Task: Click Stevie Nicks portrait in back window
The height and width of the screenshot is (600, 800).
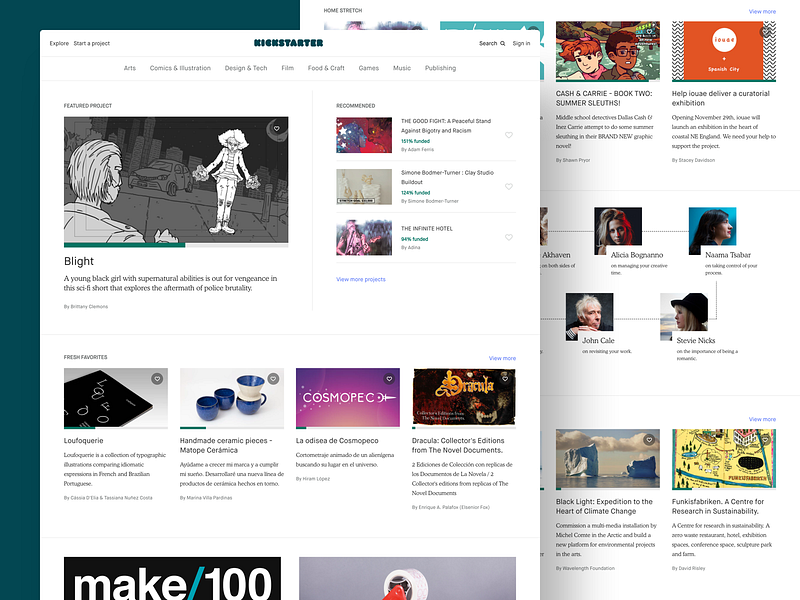Action: point(684,316)
